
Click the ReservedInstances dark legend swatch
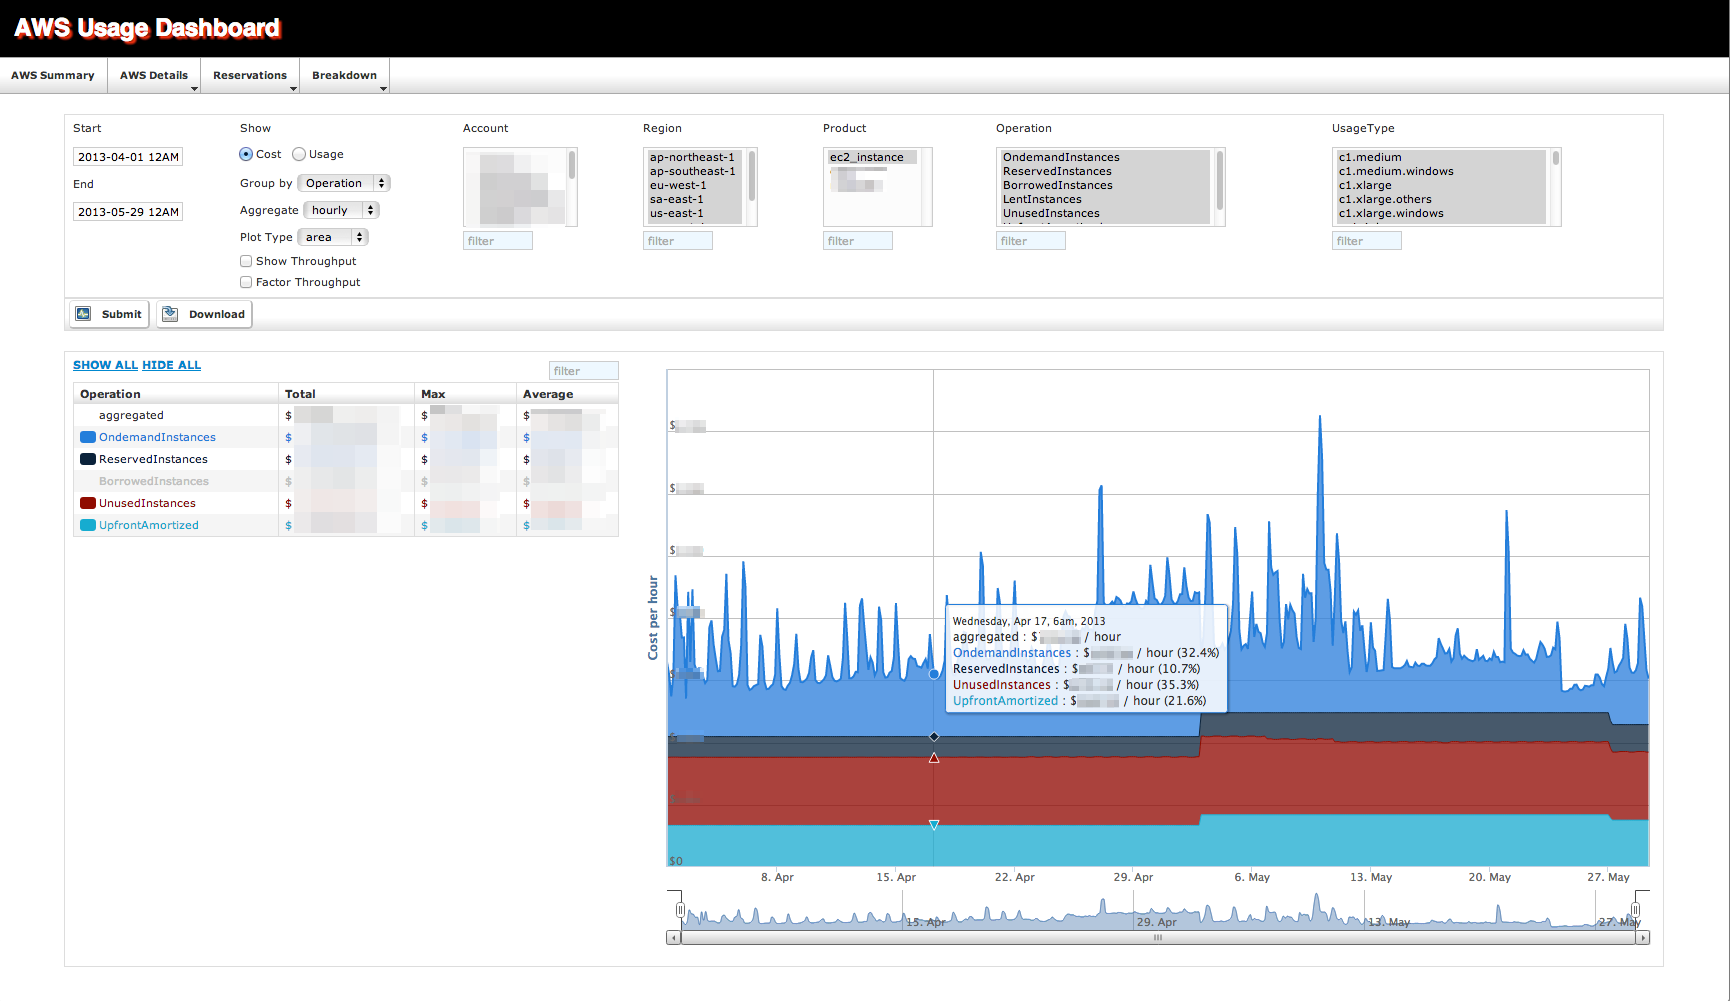pos(88,459)
